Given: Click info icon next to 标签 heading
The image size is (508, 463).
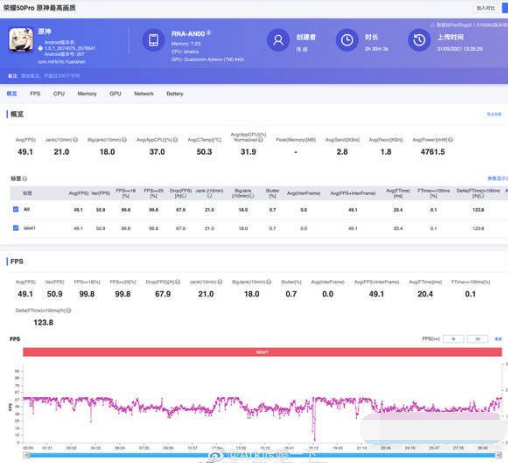Looking at the screenshot, I should pyautogui.click(x=25, y=179).
